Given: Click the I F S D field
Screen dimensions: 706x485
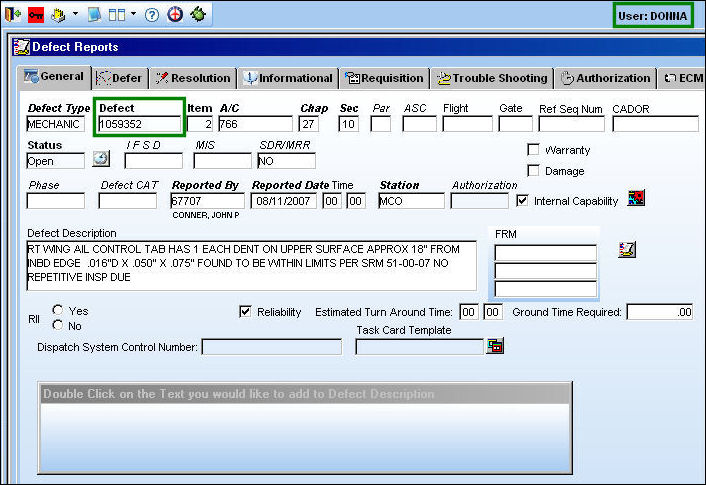Looking at the screenshot, I should tap(154, 161).
